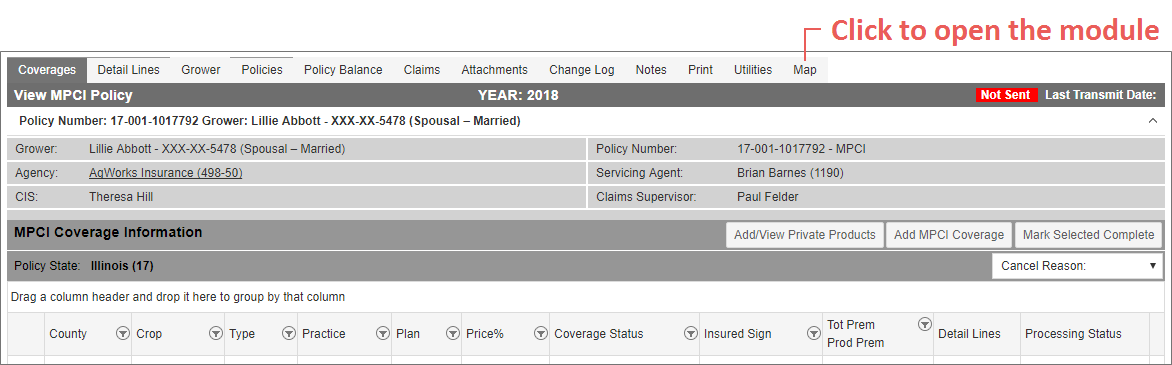
Task: Open filter icon on Practice column
Action: [x=382, y=334]
